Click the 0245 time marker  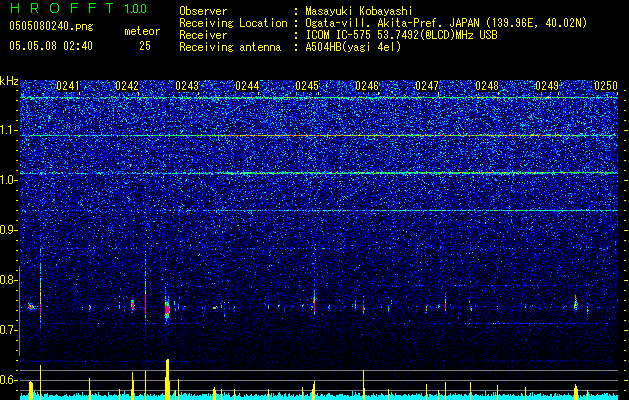click(x=307, y=86)
